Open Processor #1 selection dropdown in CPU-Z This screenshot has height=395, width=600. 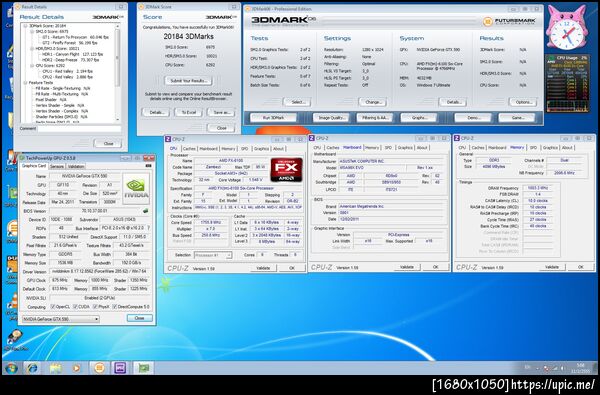[x=213, y=255]
